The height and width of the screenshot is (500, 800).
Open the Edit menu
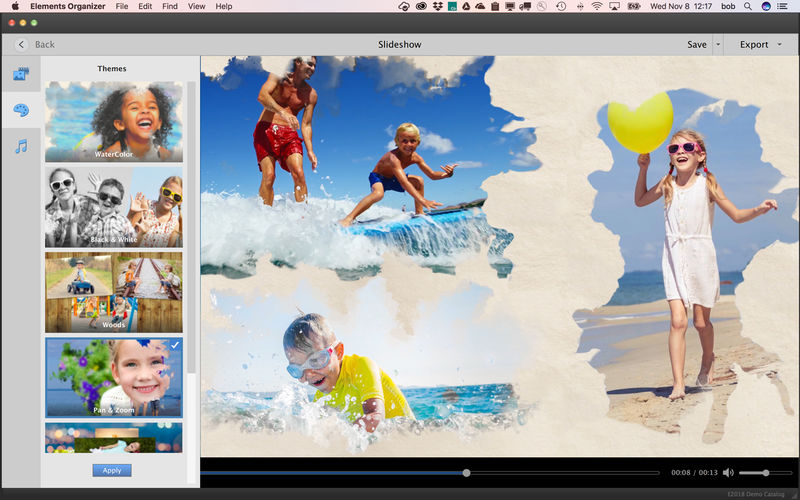145,6
